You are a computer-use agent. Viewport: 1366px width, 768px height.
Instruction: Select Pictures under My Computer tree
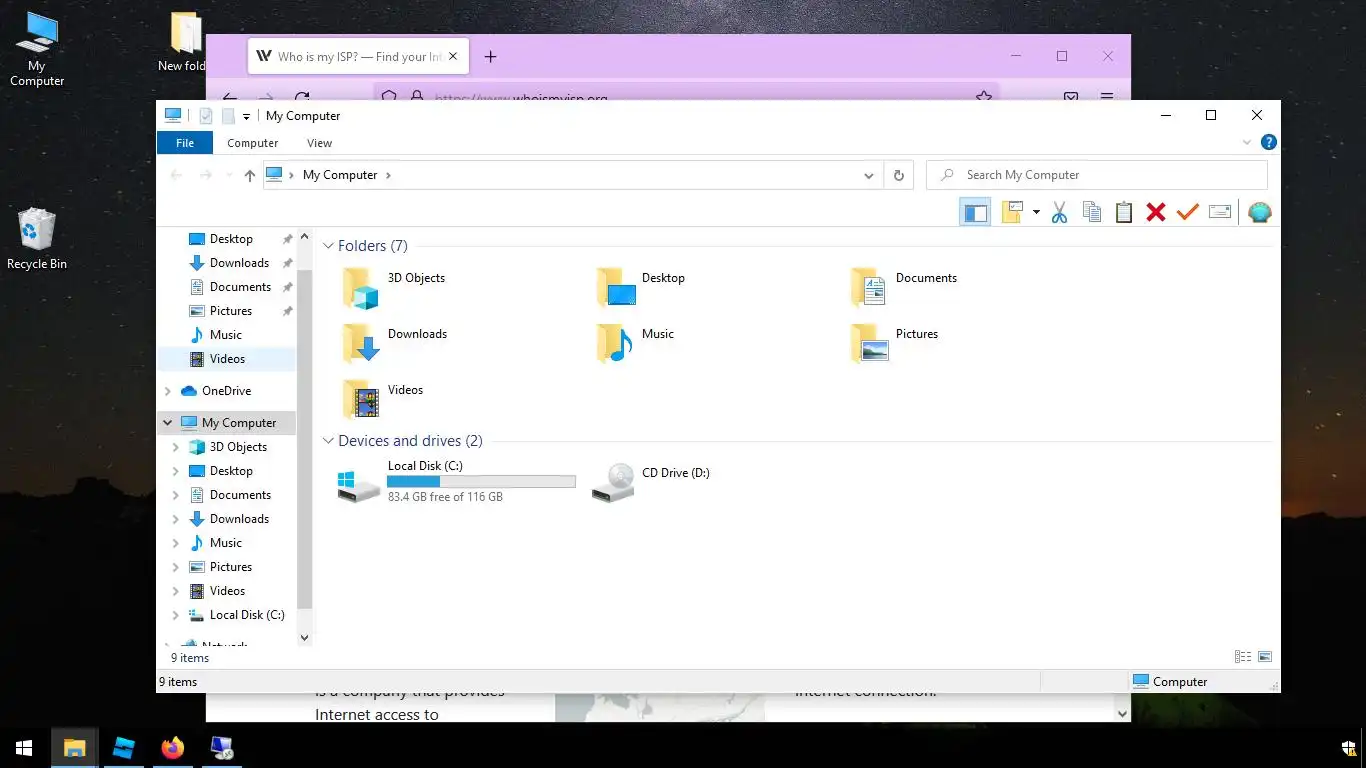[x=231, y=567]
